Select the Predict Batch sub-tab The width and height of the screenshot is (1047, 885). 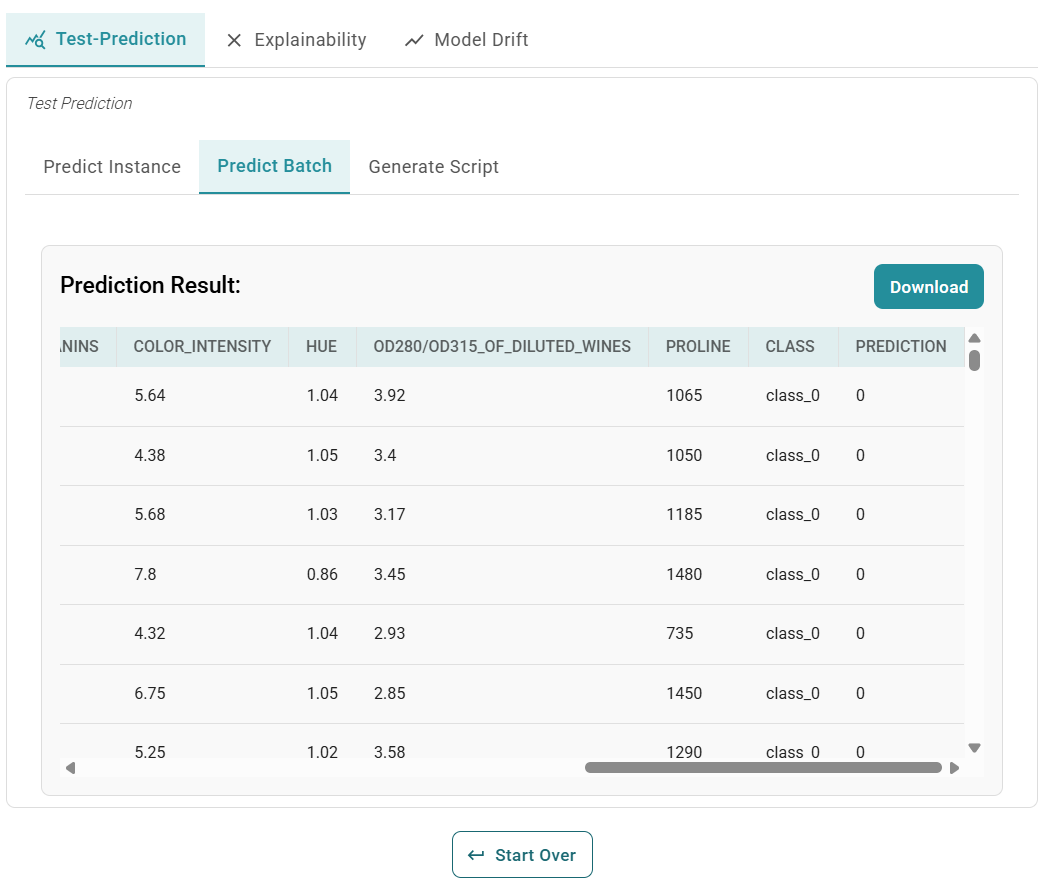(x=274, y=166)
